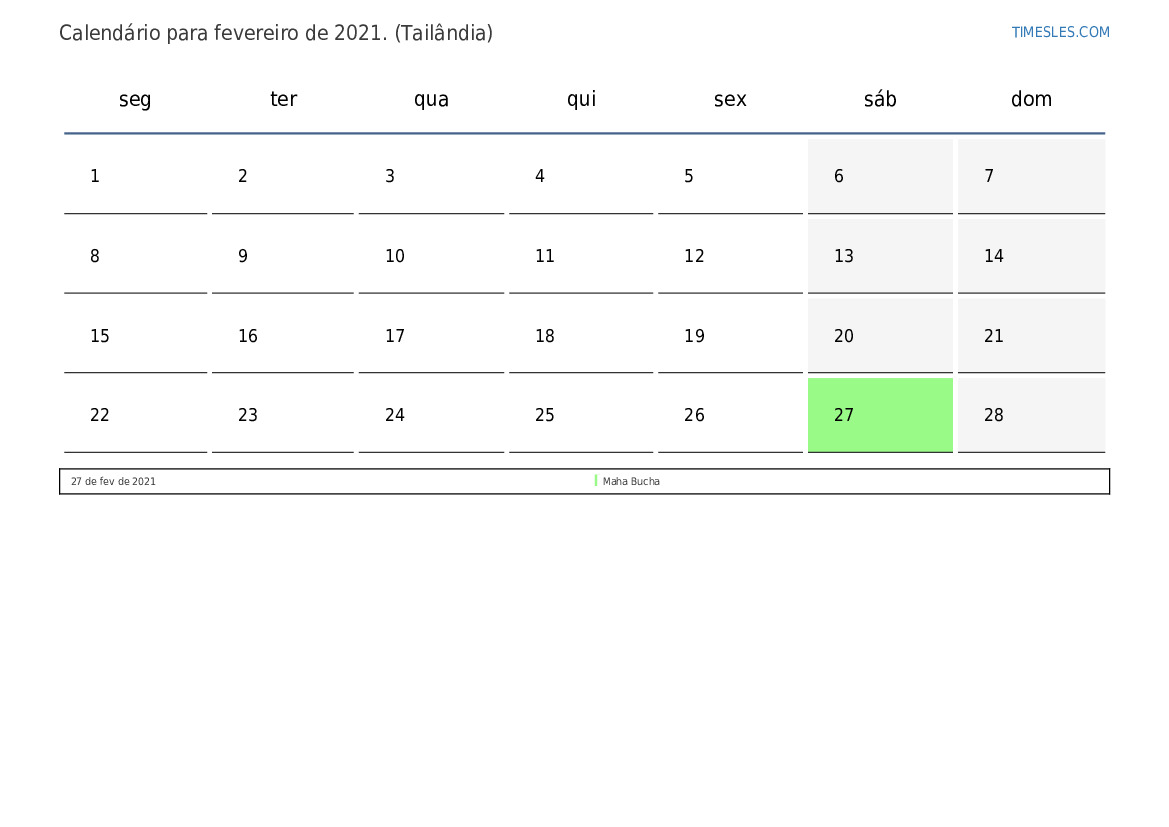The height and width of the screenshot is (827, 1169).
Task: Click day 4 in the calendar
Action: 581,176
